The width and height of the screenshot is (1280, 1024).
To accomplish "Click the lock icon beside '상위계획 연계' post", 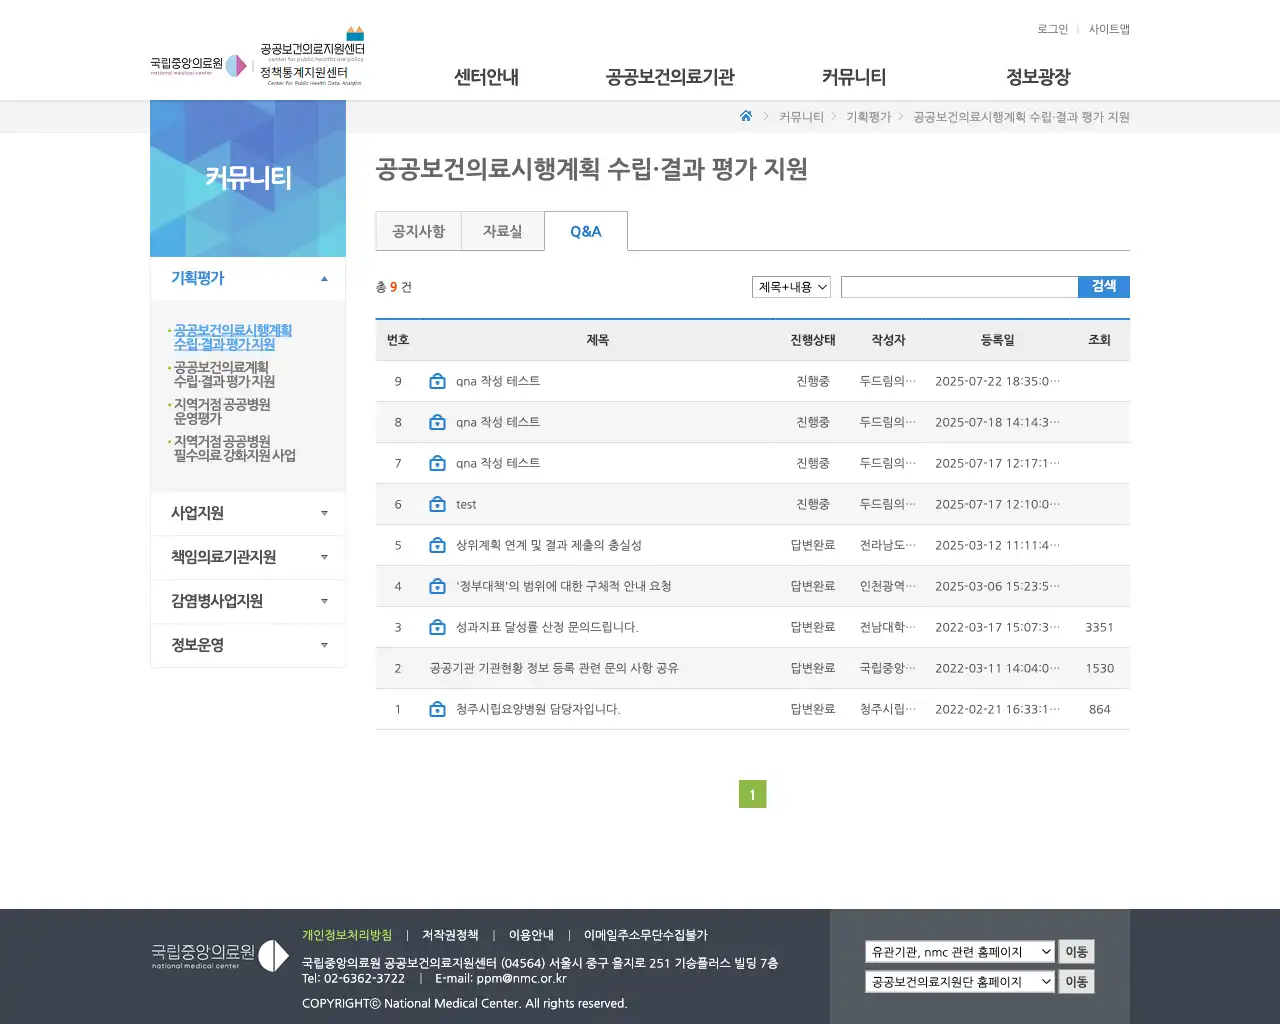I will pos(437,545).
